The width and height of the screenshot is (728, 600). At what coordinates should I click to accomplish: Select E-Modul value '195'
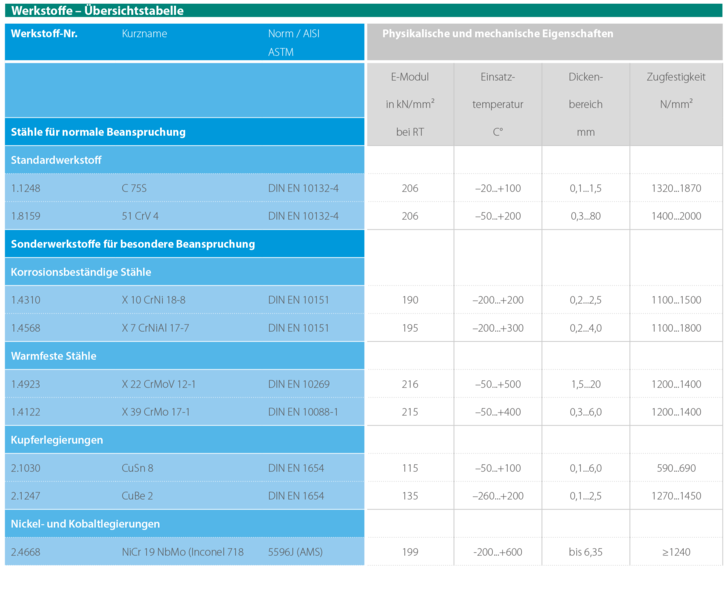[410, 328]
